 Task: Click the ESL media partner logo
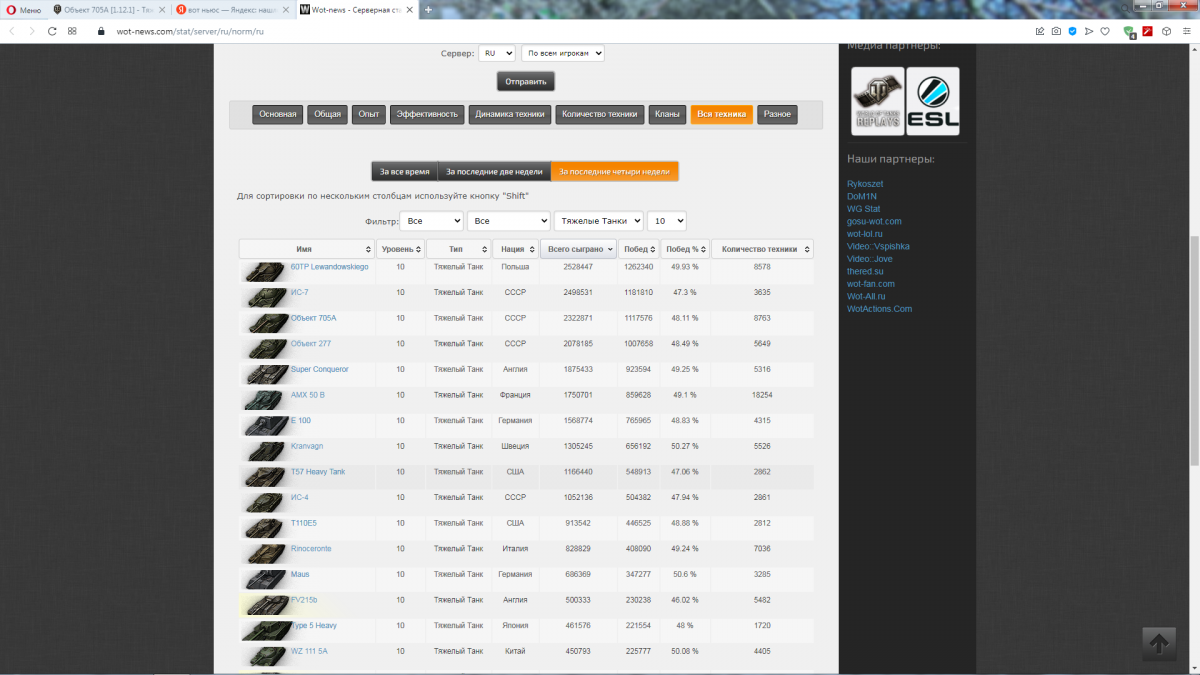[932, 101]
